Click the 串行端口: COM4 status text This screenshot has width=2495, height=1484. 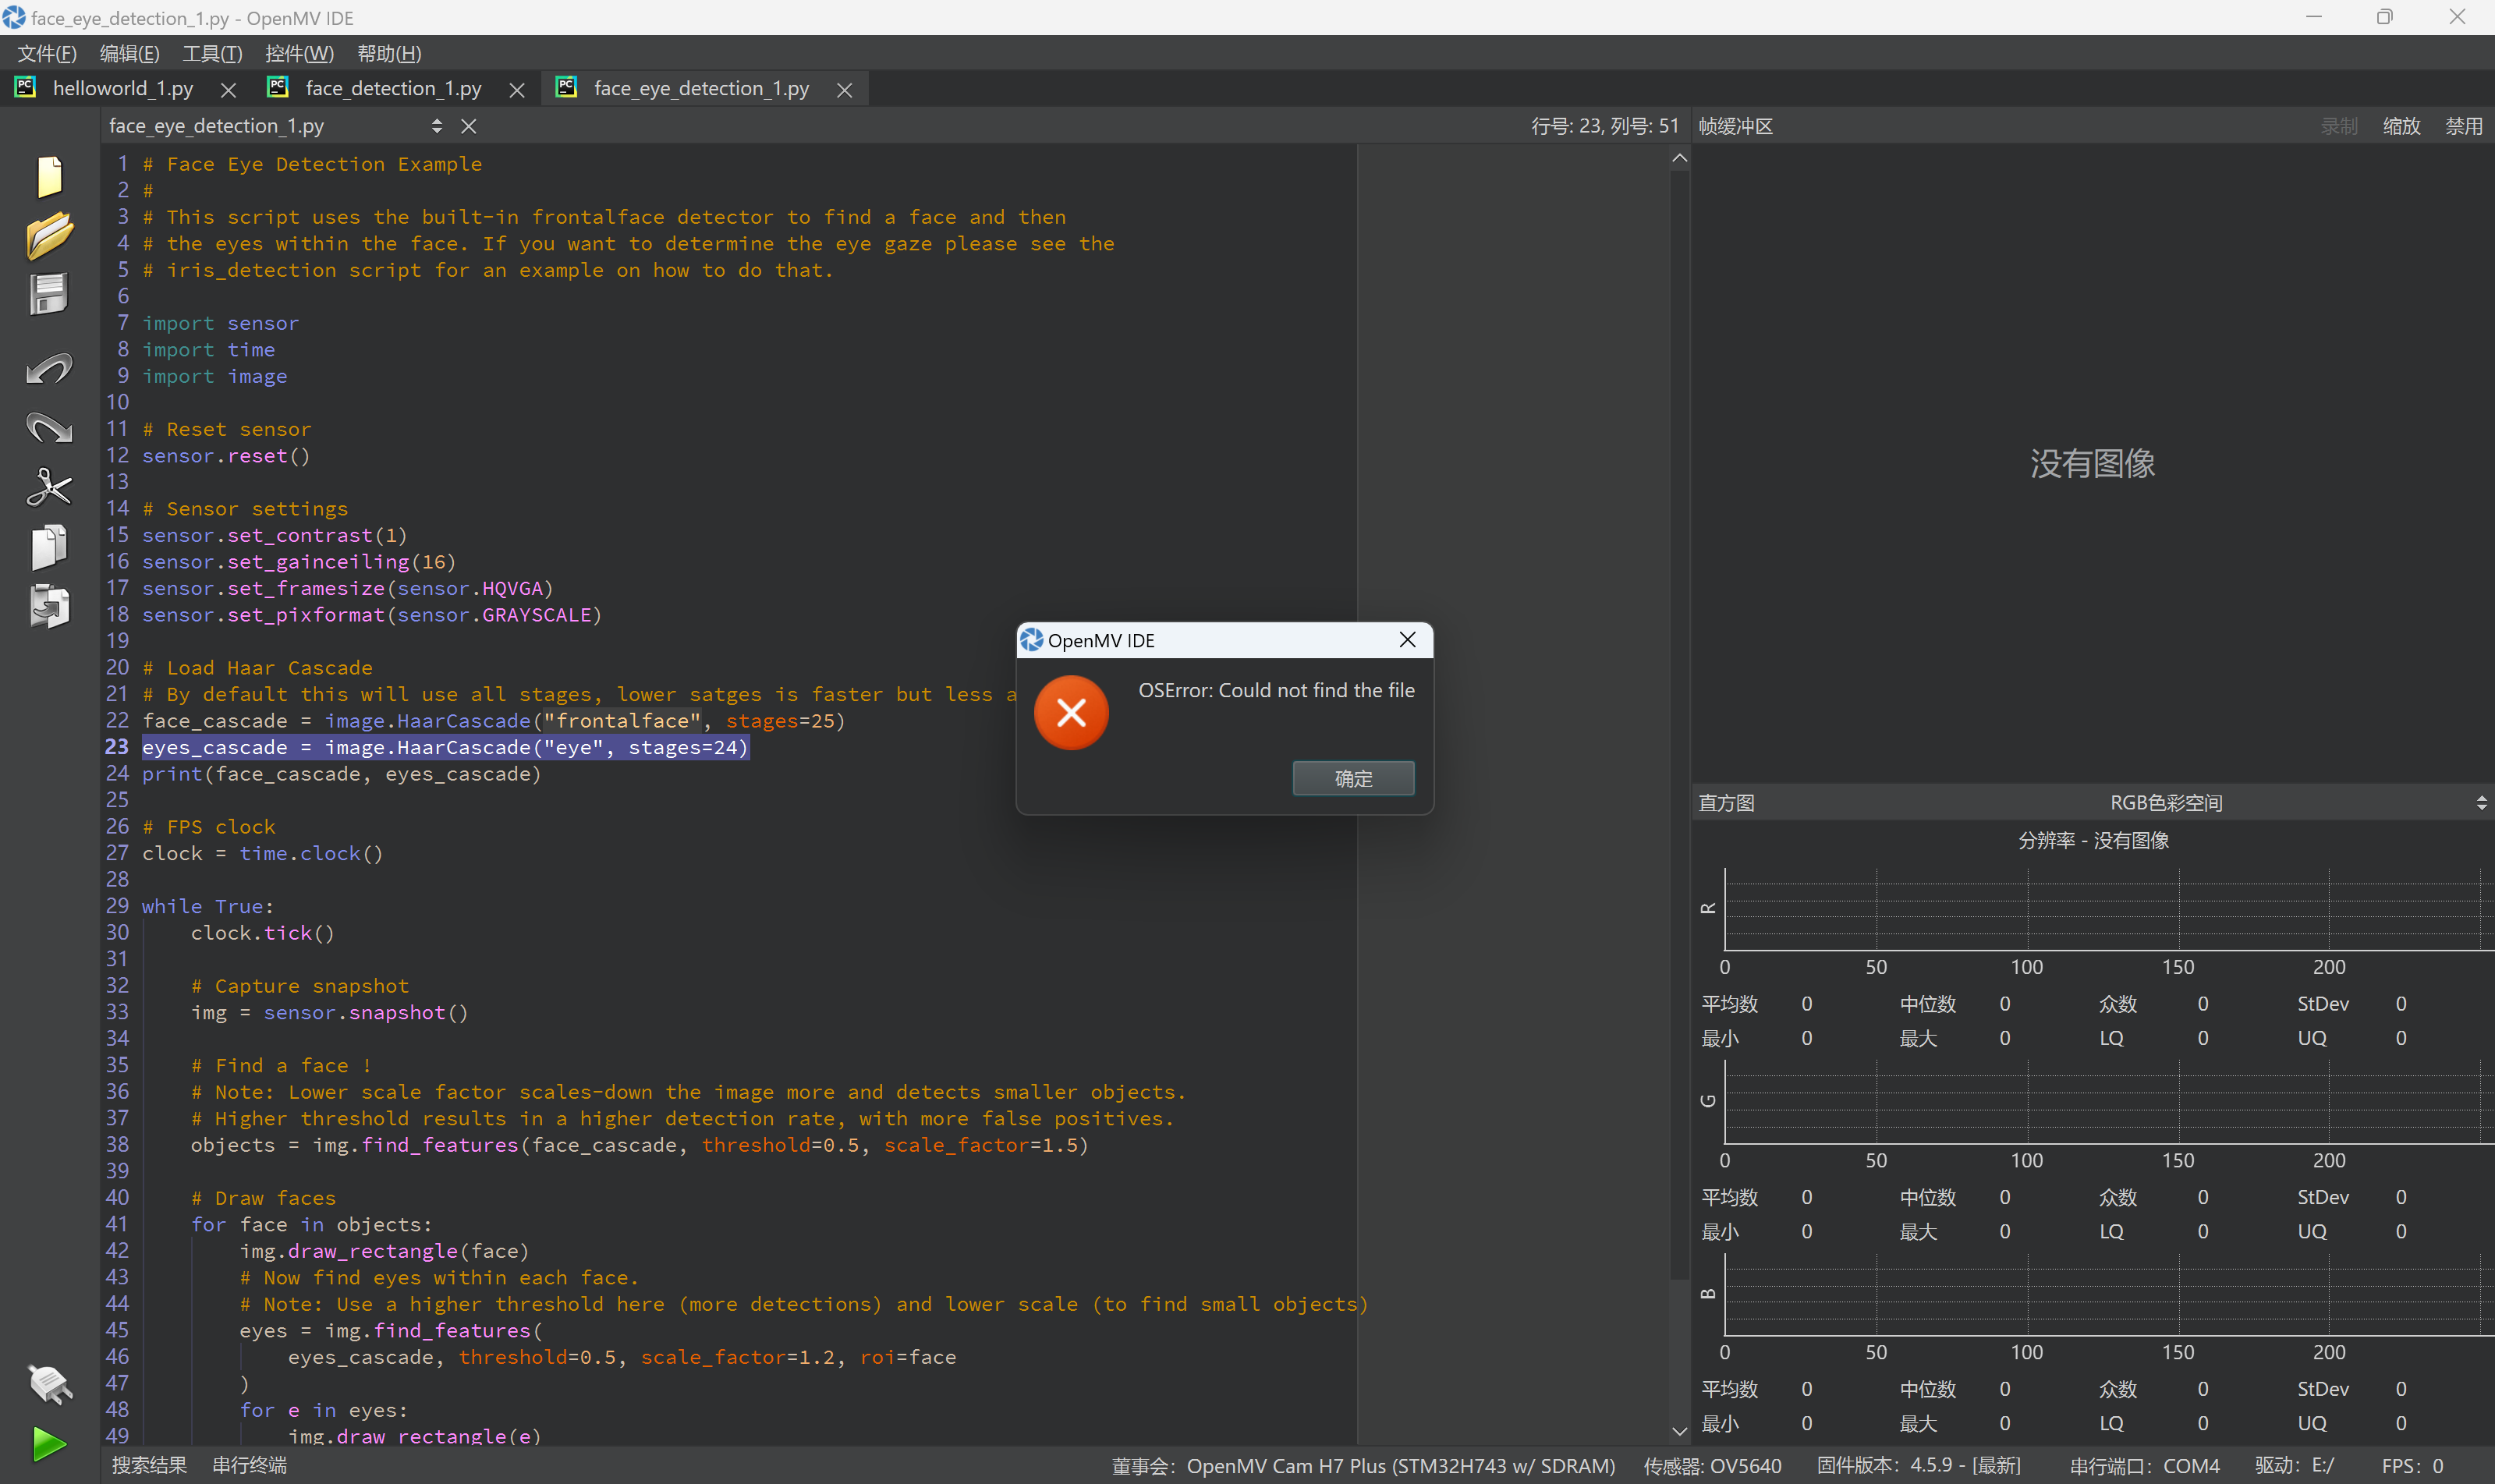(x=2144, y=1466)
